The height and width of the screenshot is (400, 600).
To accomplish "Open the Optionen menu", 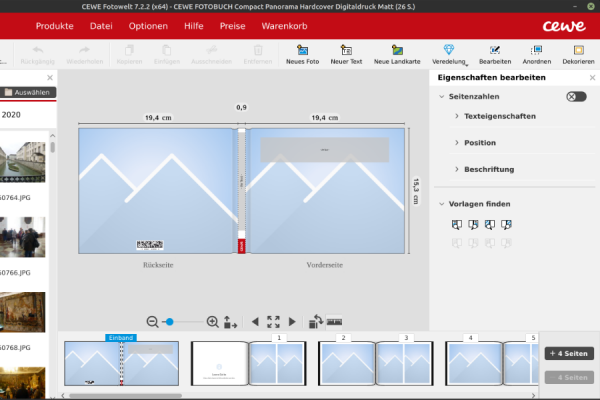I will tap(148, 26).
